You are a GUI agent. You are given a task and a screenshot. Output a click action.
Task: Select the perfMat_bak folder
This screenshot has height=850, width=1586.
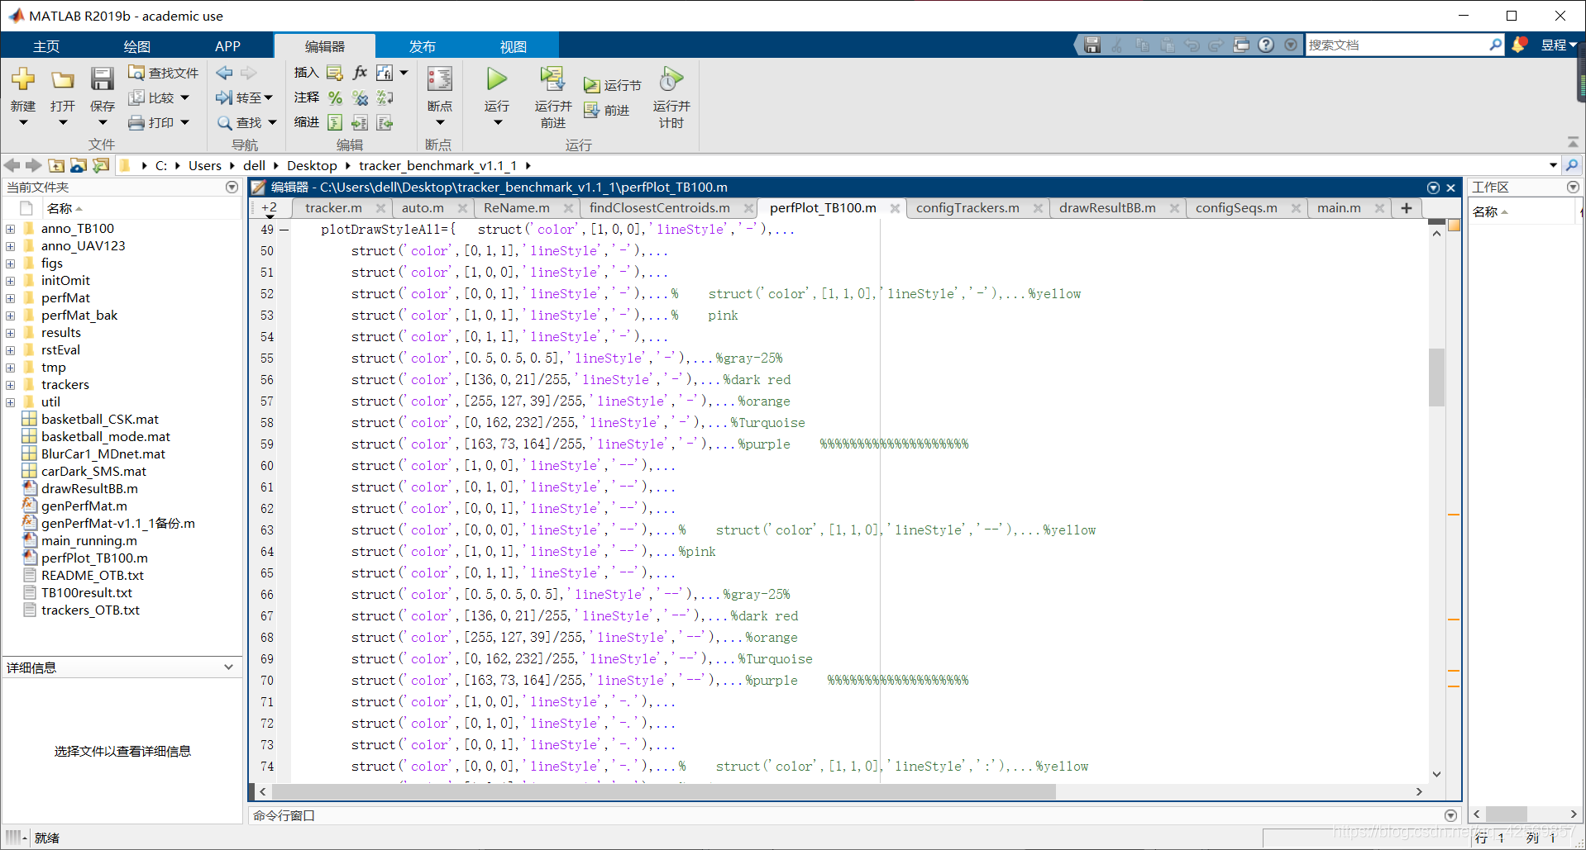[x=79, y=316]
